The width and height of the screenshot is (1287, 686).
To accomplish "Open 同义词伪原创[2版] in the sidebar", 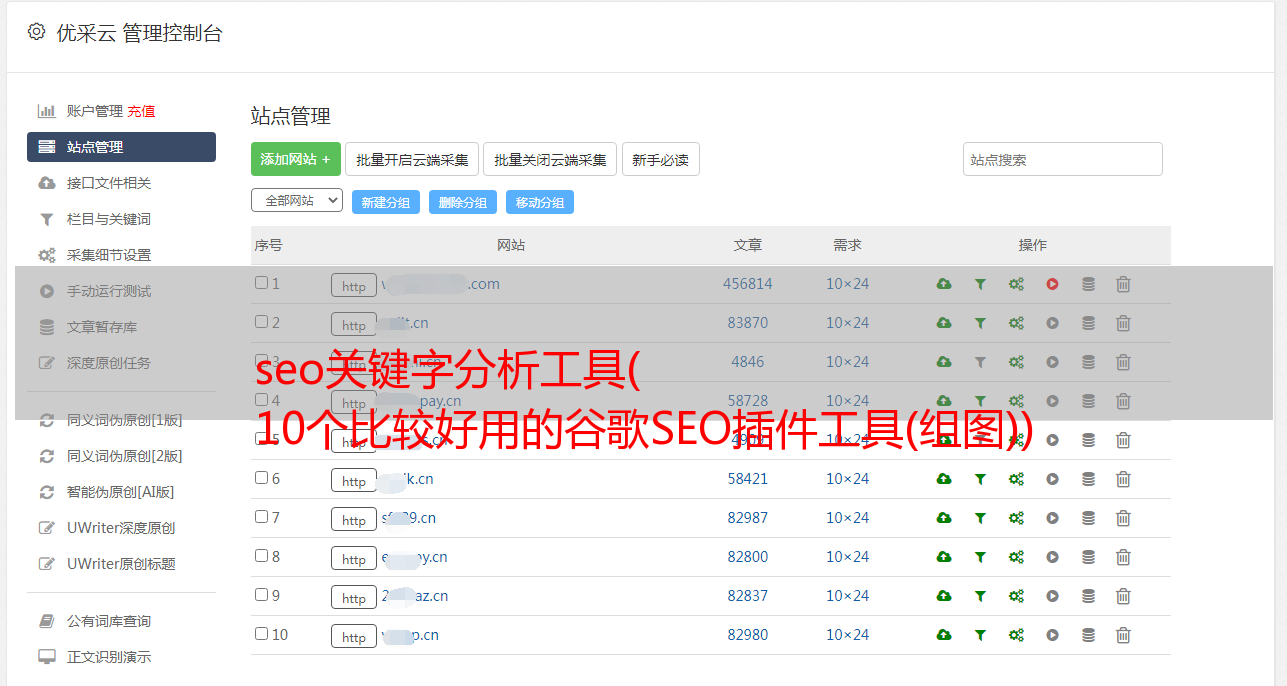I will pyautogui.click(x=125, y=456).
